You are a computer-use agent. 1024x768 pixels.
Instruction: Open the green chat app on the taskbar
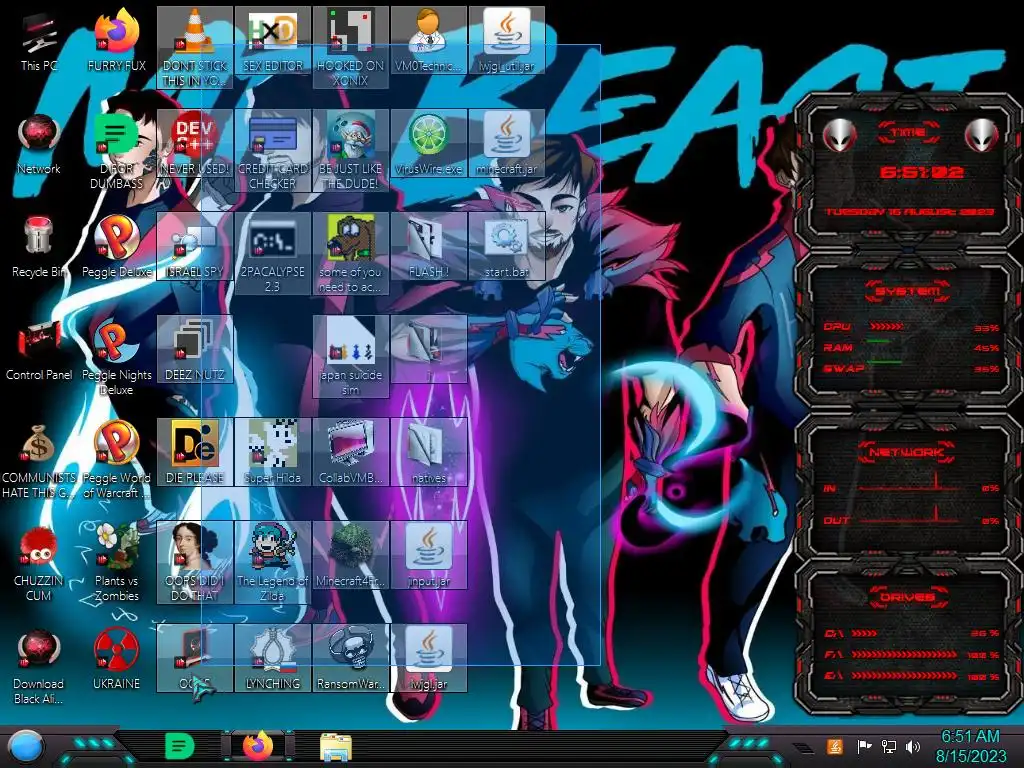pos(179,746)
